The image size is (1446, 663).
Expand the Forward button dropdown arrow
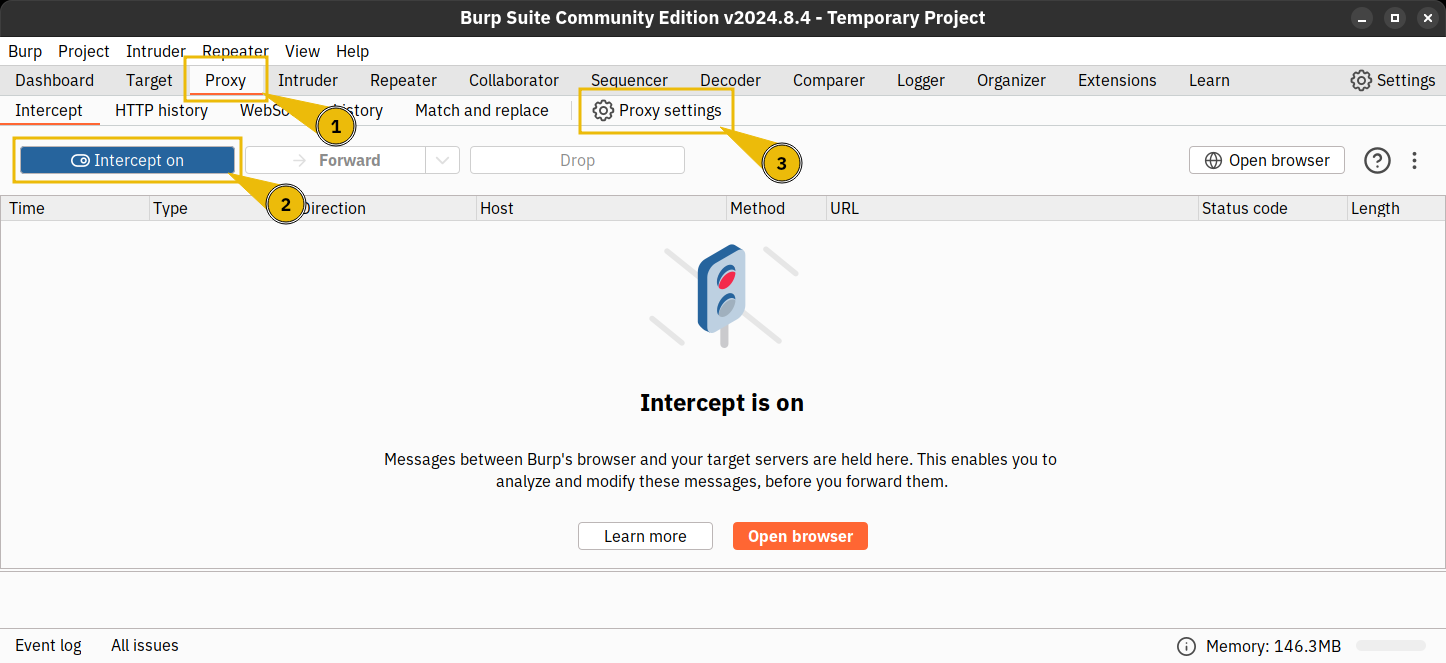click(x=442, y=160)
